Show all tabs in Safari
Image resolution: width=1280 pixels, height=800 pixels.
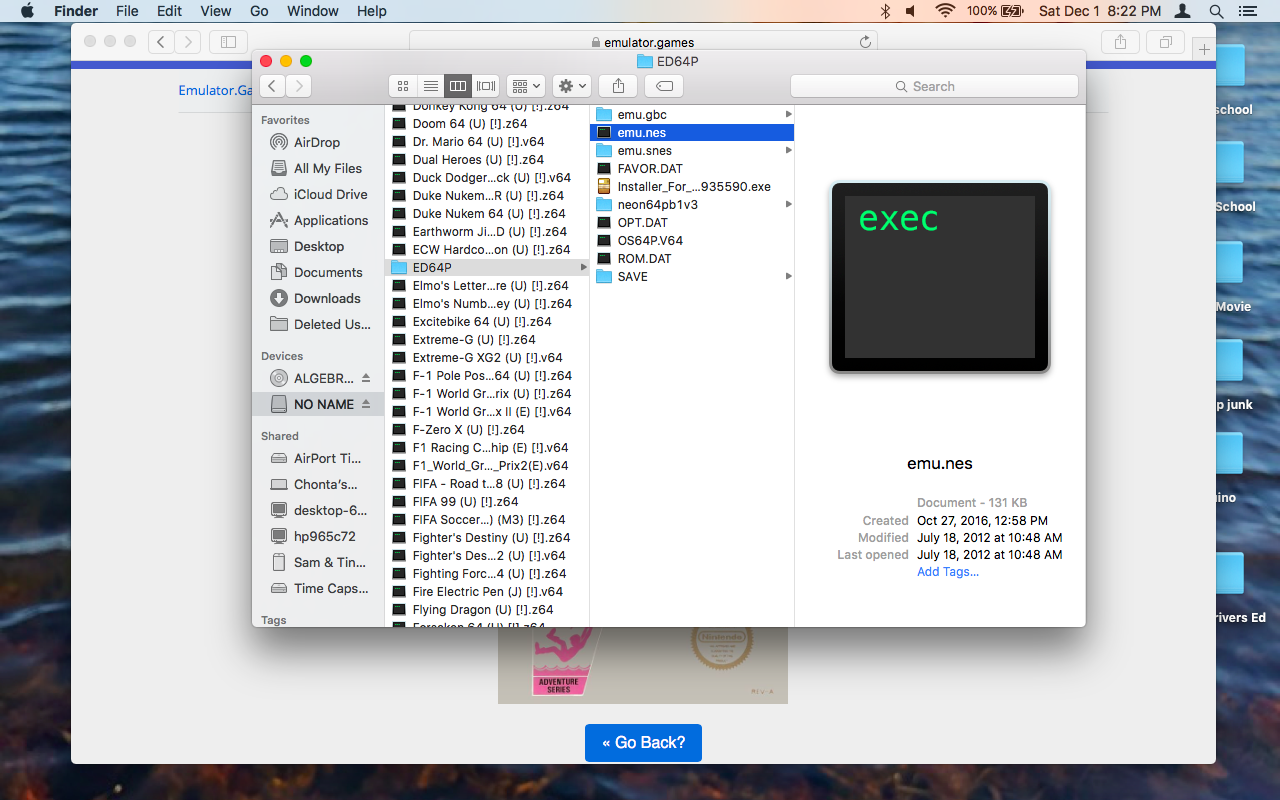coord(1165,42)
